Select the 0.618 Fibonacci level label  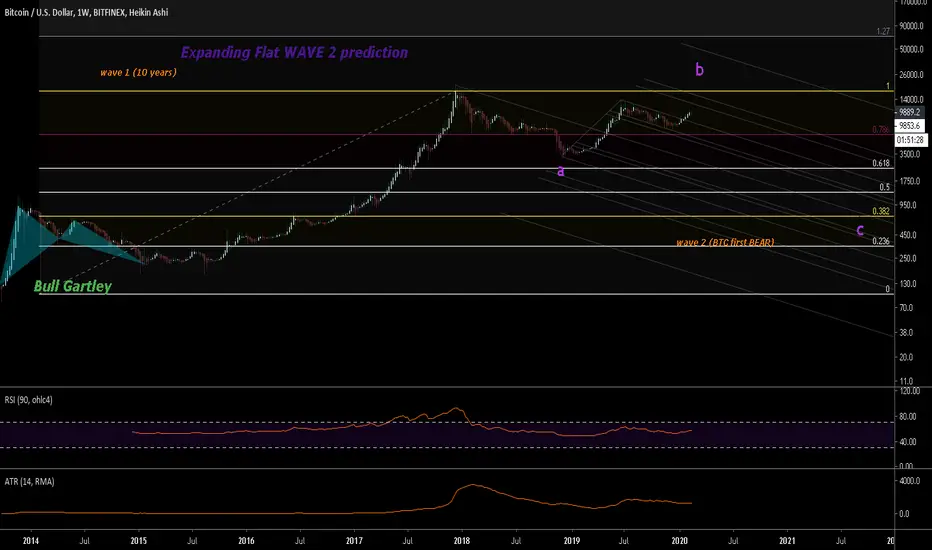(x=881, y=164)
